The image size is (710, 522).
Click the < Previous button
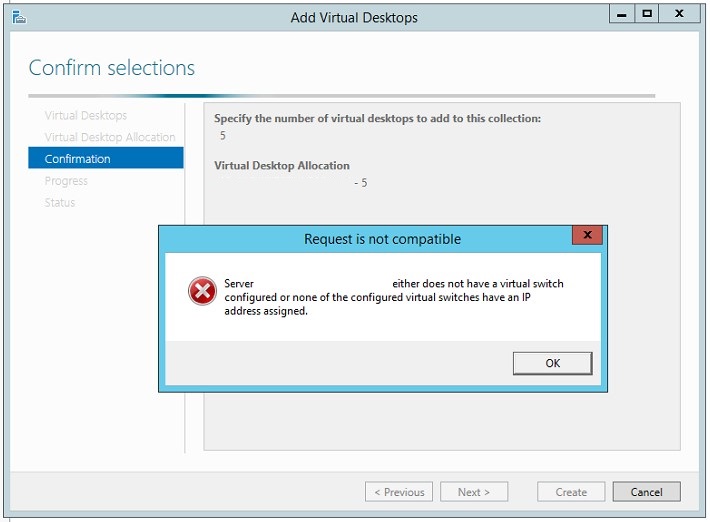tap(399, 492)
